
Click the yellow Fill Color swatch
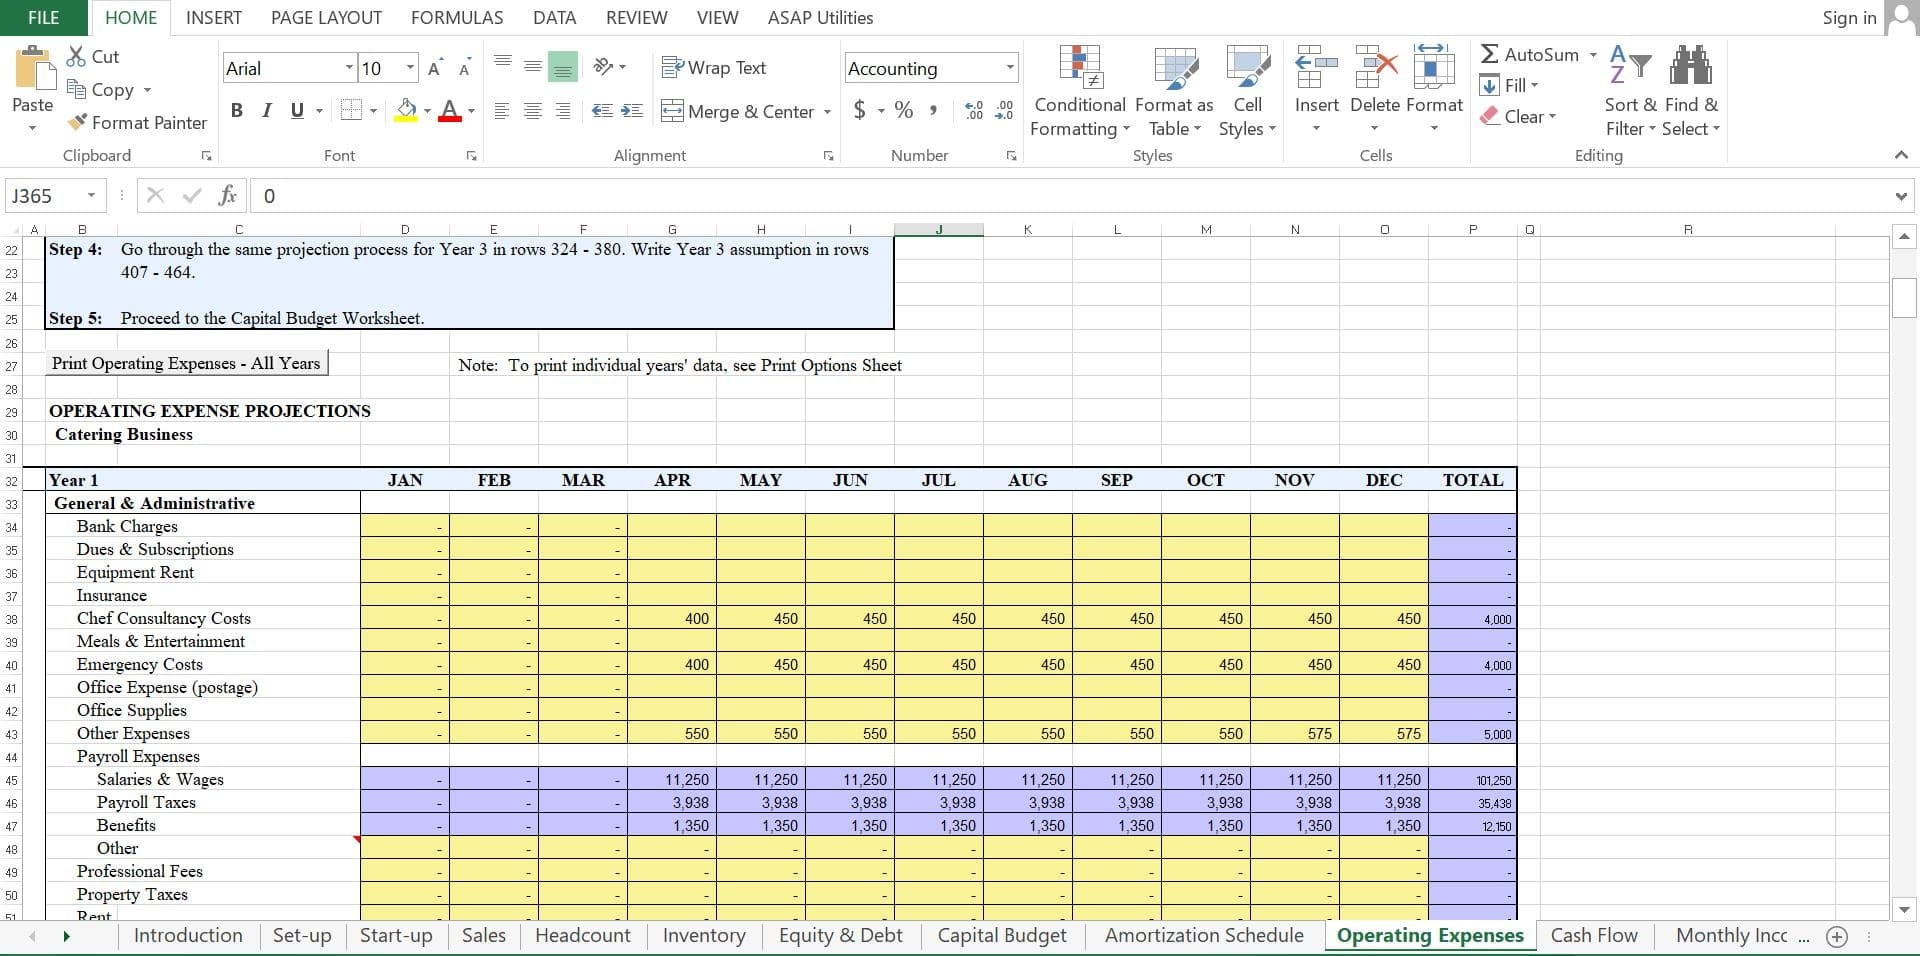click(406, 111)
